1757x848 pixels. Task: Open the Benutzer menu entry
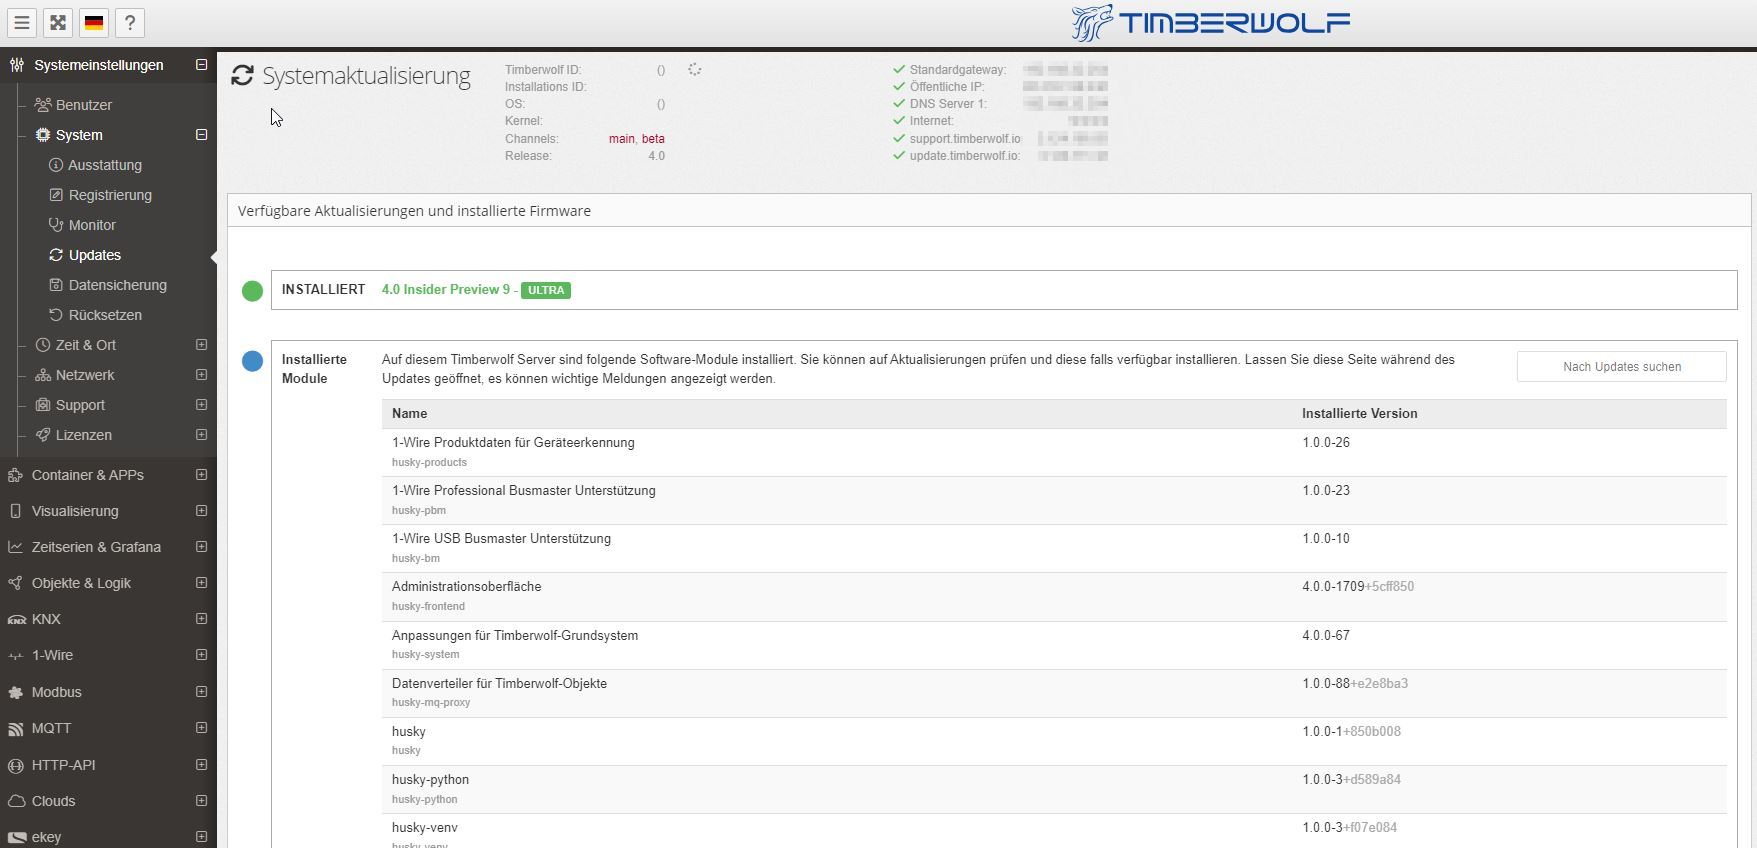84,105
